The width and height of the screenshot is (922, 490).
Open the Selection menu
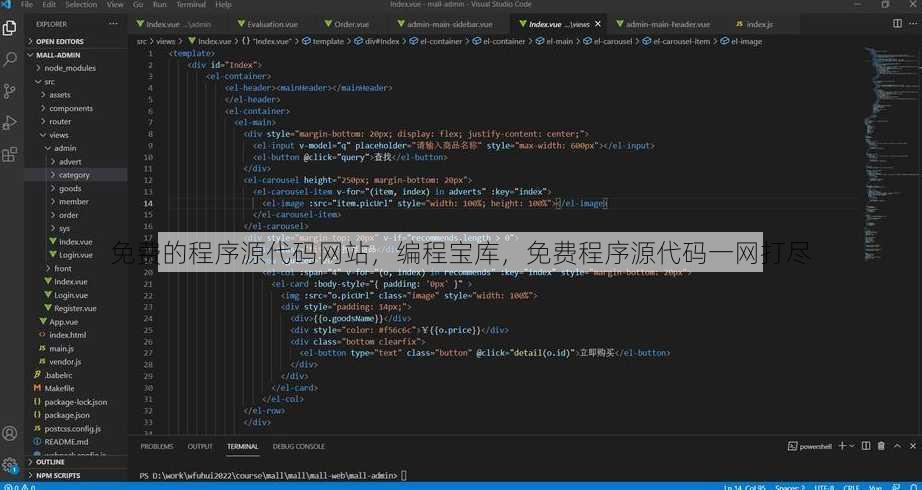tap(81, 4)
